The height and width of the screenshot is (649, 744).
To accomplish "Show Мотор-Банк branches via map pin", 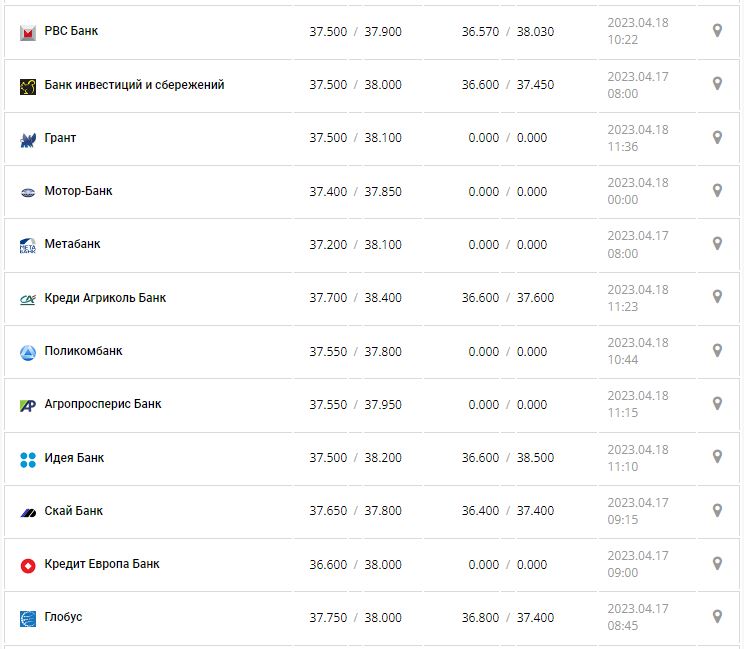I will (717, 190).
